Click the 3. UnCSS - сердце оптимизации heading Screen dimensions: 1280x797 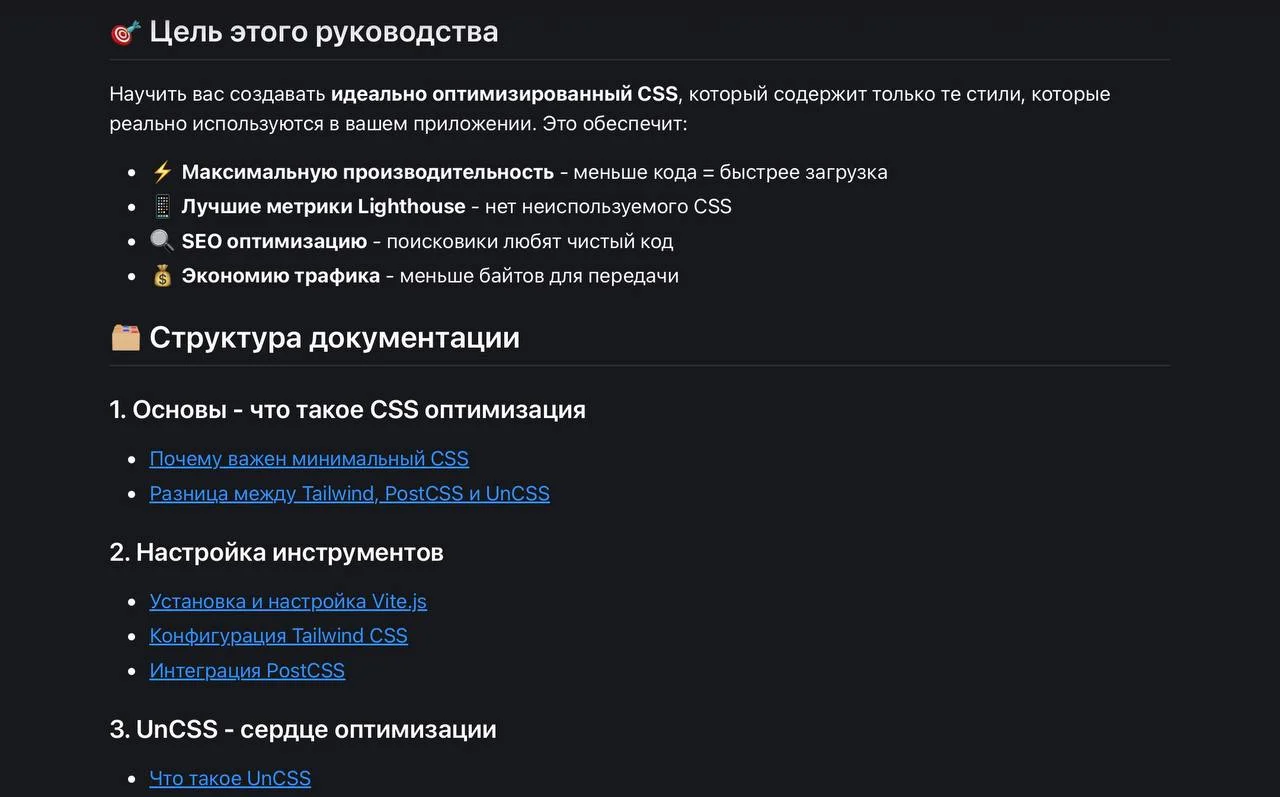(x=302, y=730)
